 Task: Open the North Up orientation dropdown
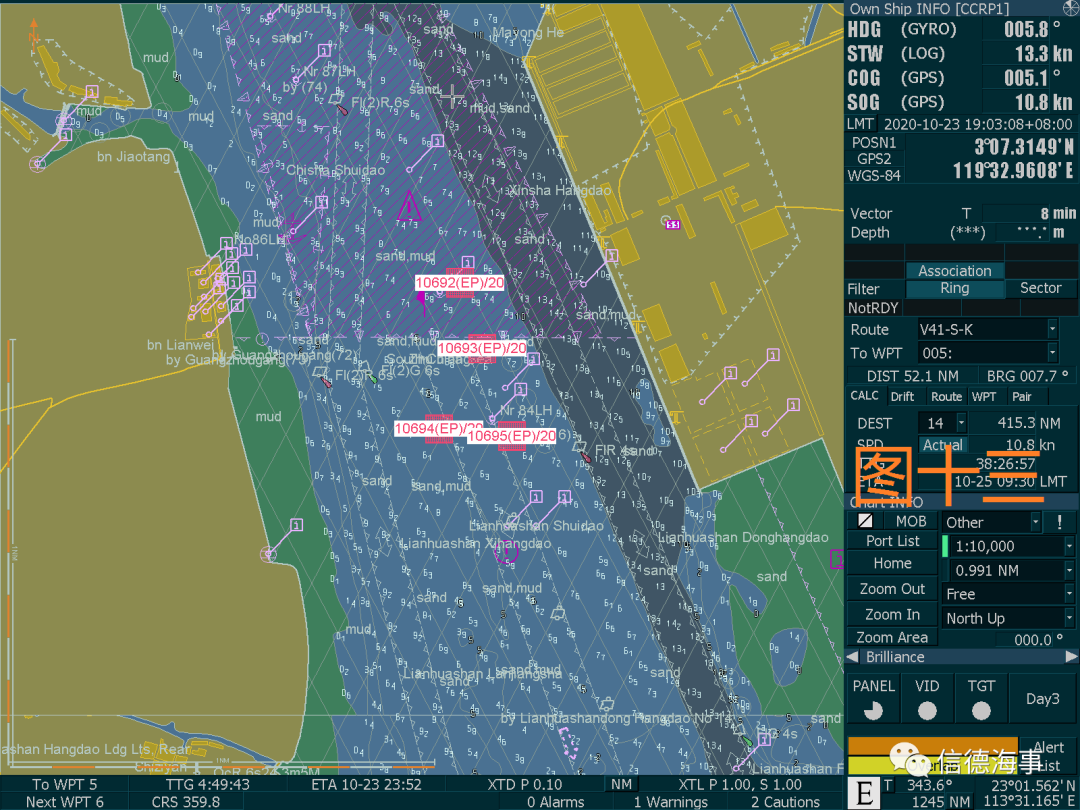point(1069,618)
